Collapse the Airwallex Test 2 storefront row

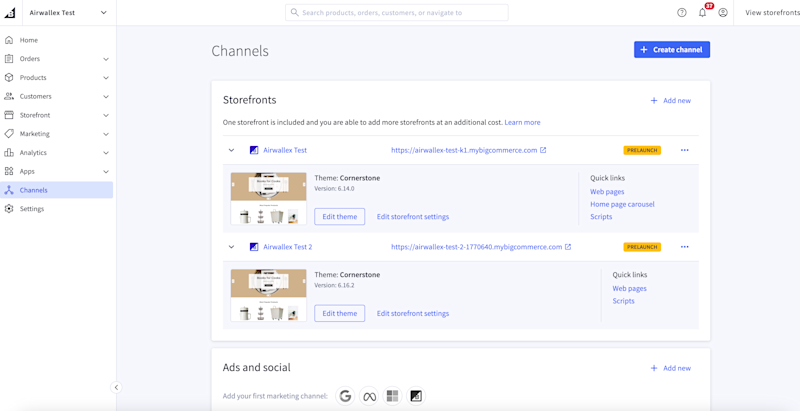pos(231,247)
